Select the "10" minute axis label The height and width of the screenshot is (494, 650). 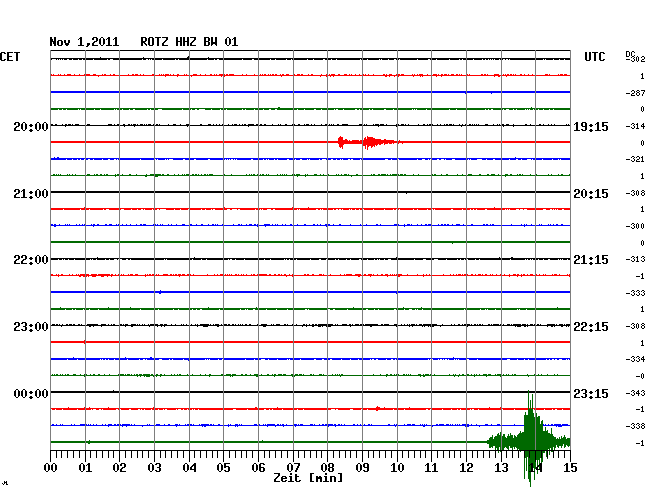[397, 468]
